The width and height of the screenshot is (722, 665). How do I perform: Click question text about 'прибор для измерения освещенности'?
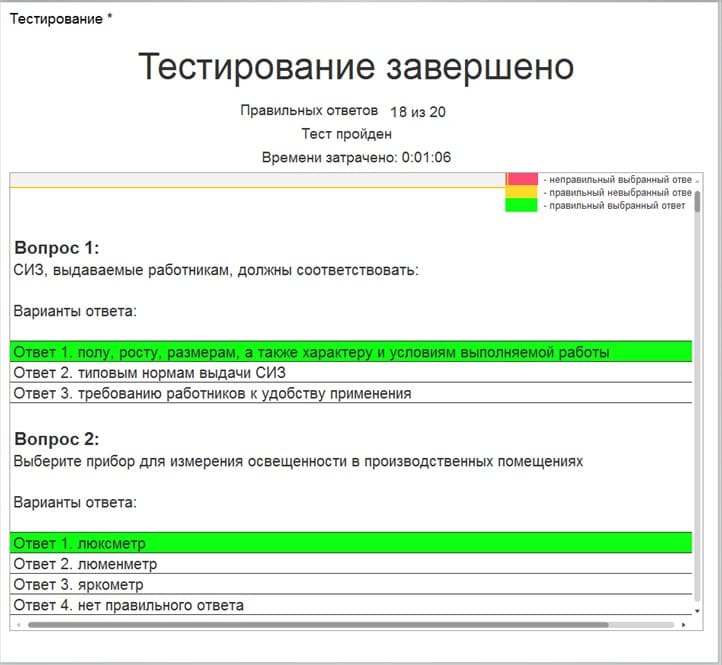pyautogui.click(x=298, y=461)
